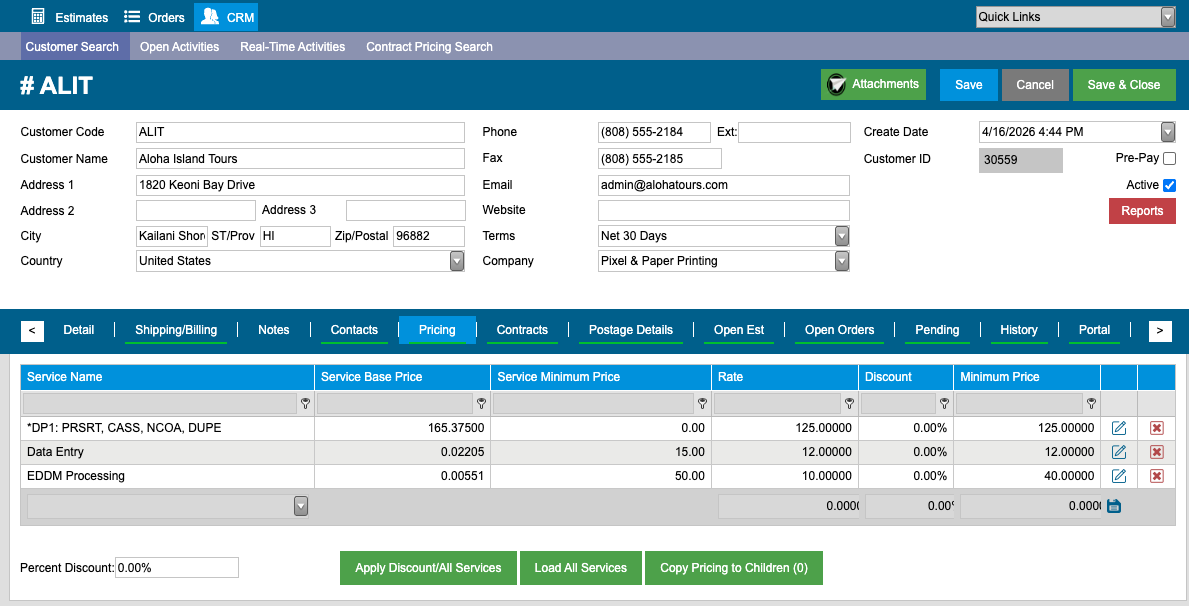Click the save disk icon in new pricing row

(1114, 506)
